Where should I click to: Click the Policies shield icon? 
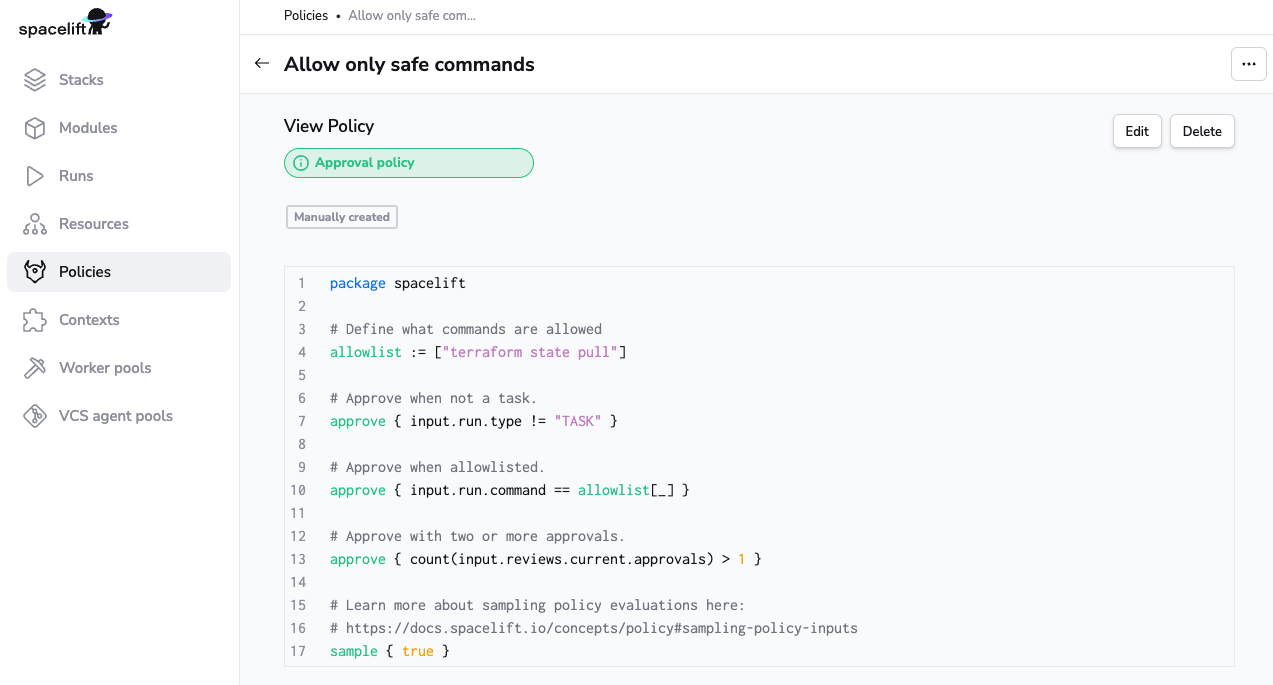pyautogui.click(x=35, y=272)
